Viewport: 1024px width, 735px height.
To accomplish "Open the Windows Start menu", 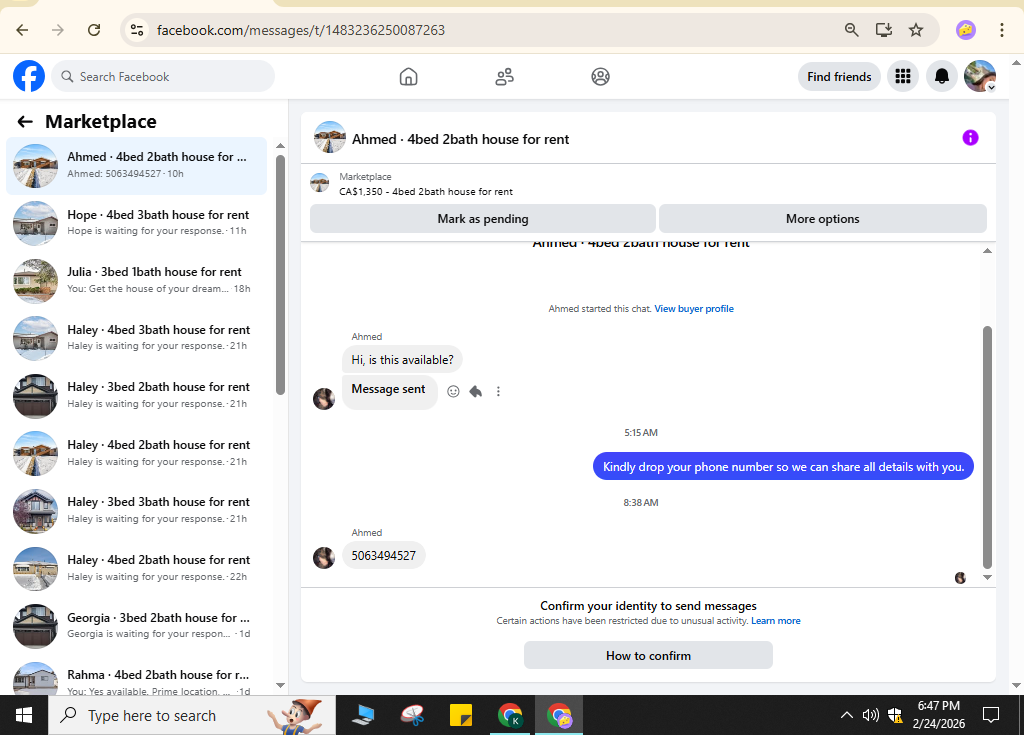I will point(24,715).
